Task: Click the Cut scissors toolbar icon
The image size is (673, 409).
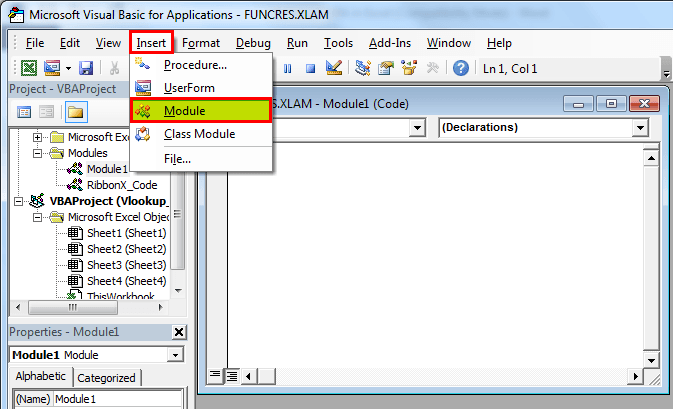Action: [x=114, y=68]
